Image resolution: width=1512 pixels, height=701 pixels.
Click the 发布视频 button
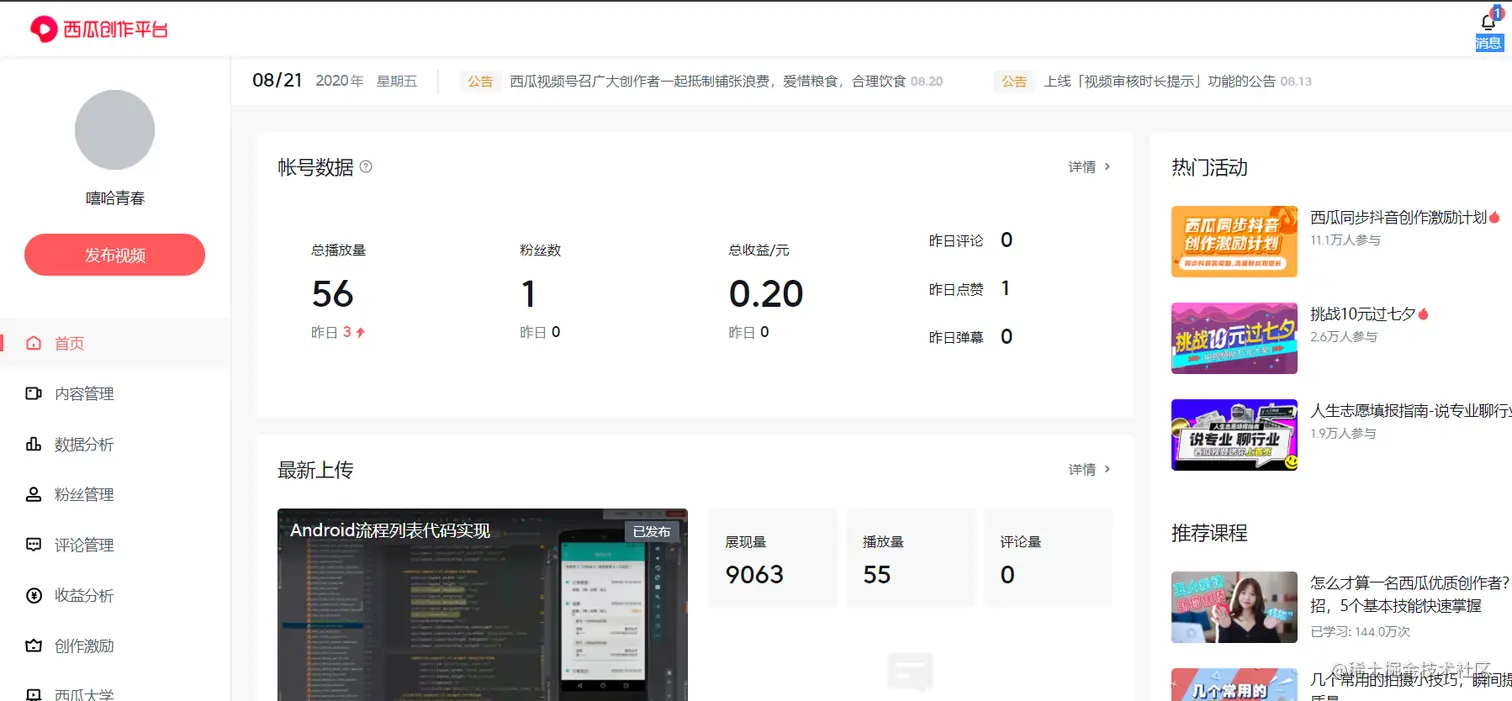point(115,255)
